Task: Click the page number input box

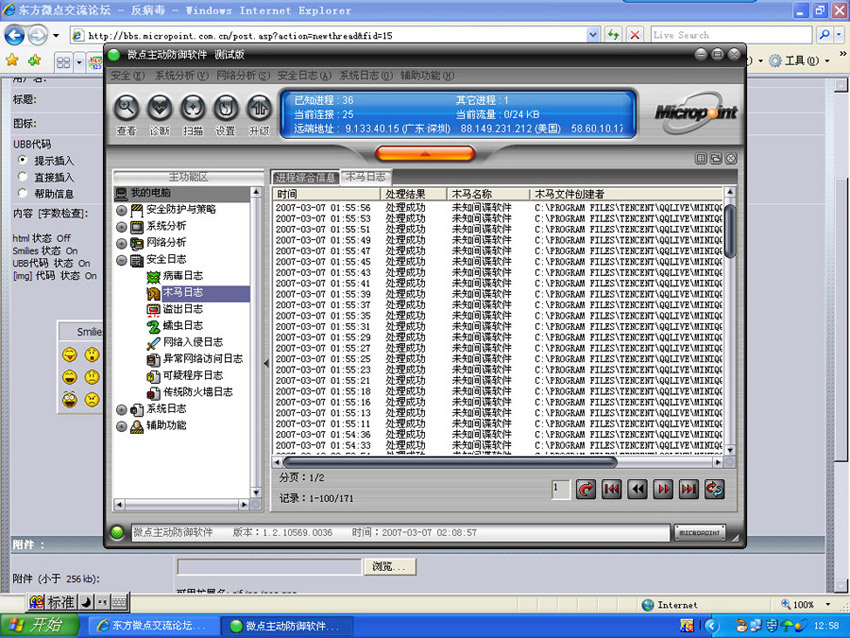Action: tap(561, 489)
